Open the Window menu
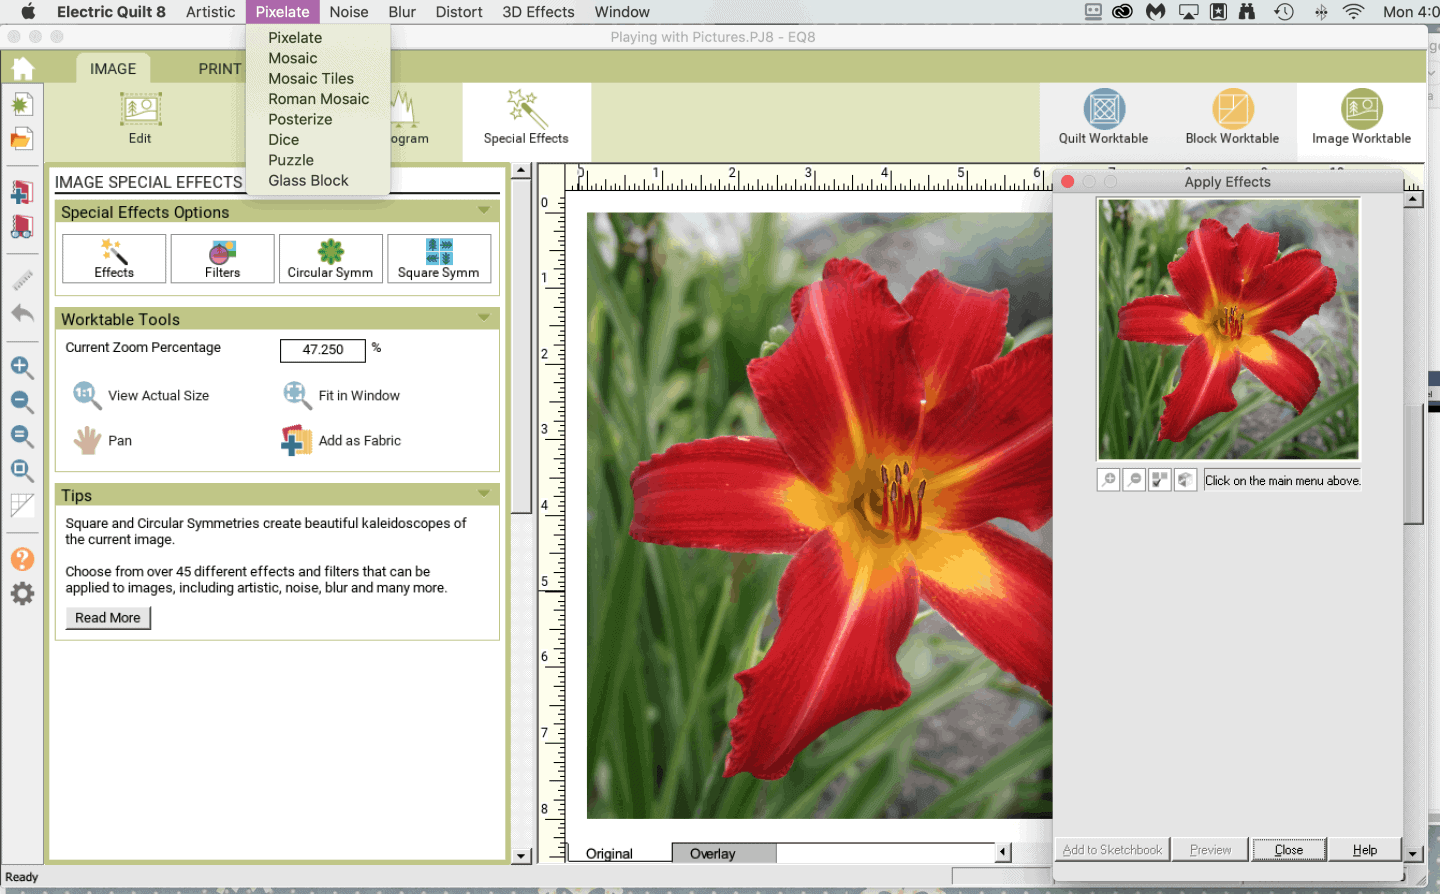Image resolution: width=1440 pixels, height=894 pixels. [x=622, y=12]
